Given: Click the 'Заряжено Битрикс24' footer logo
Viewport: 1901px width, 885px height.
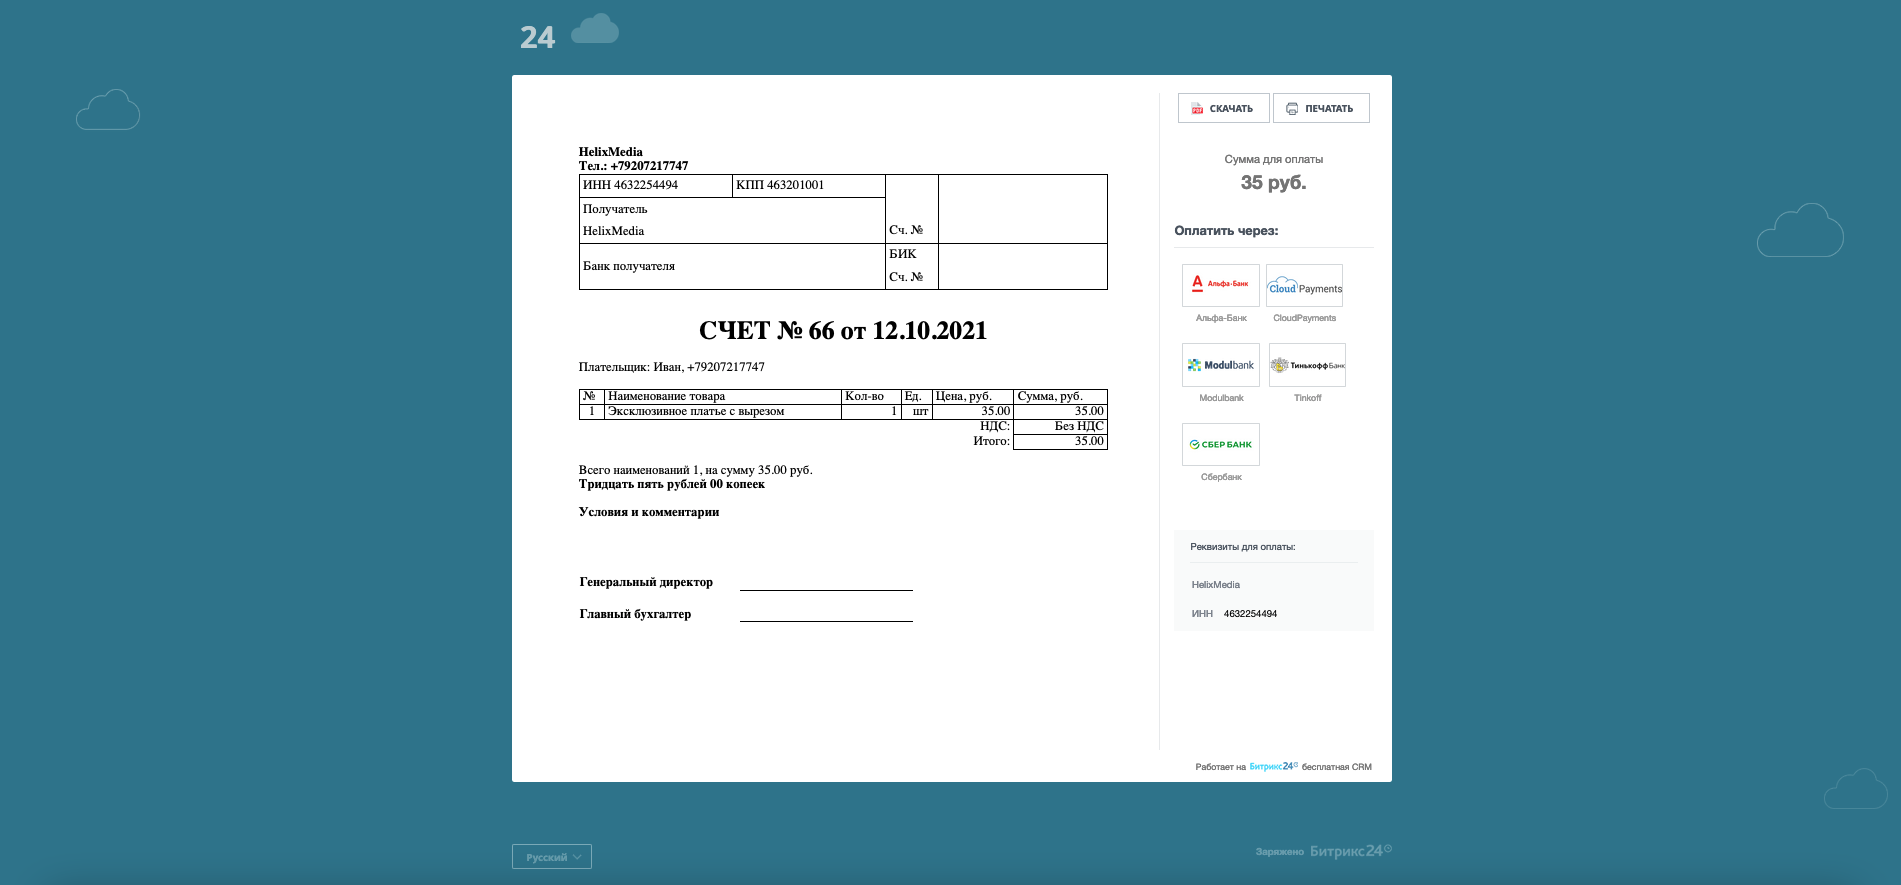Looking at the screenshot, I should (1323, 851).
